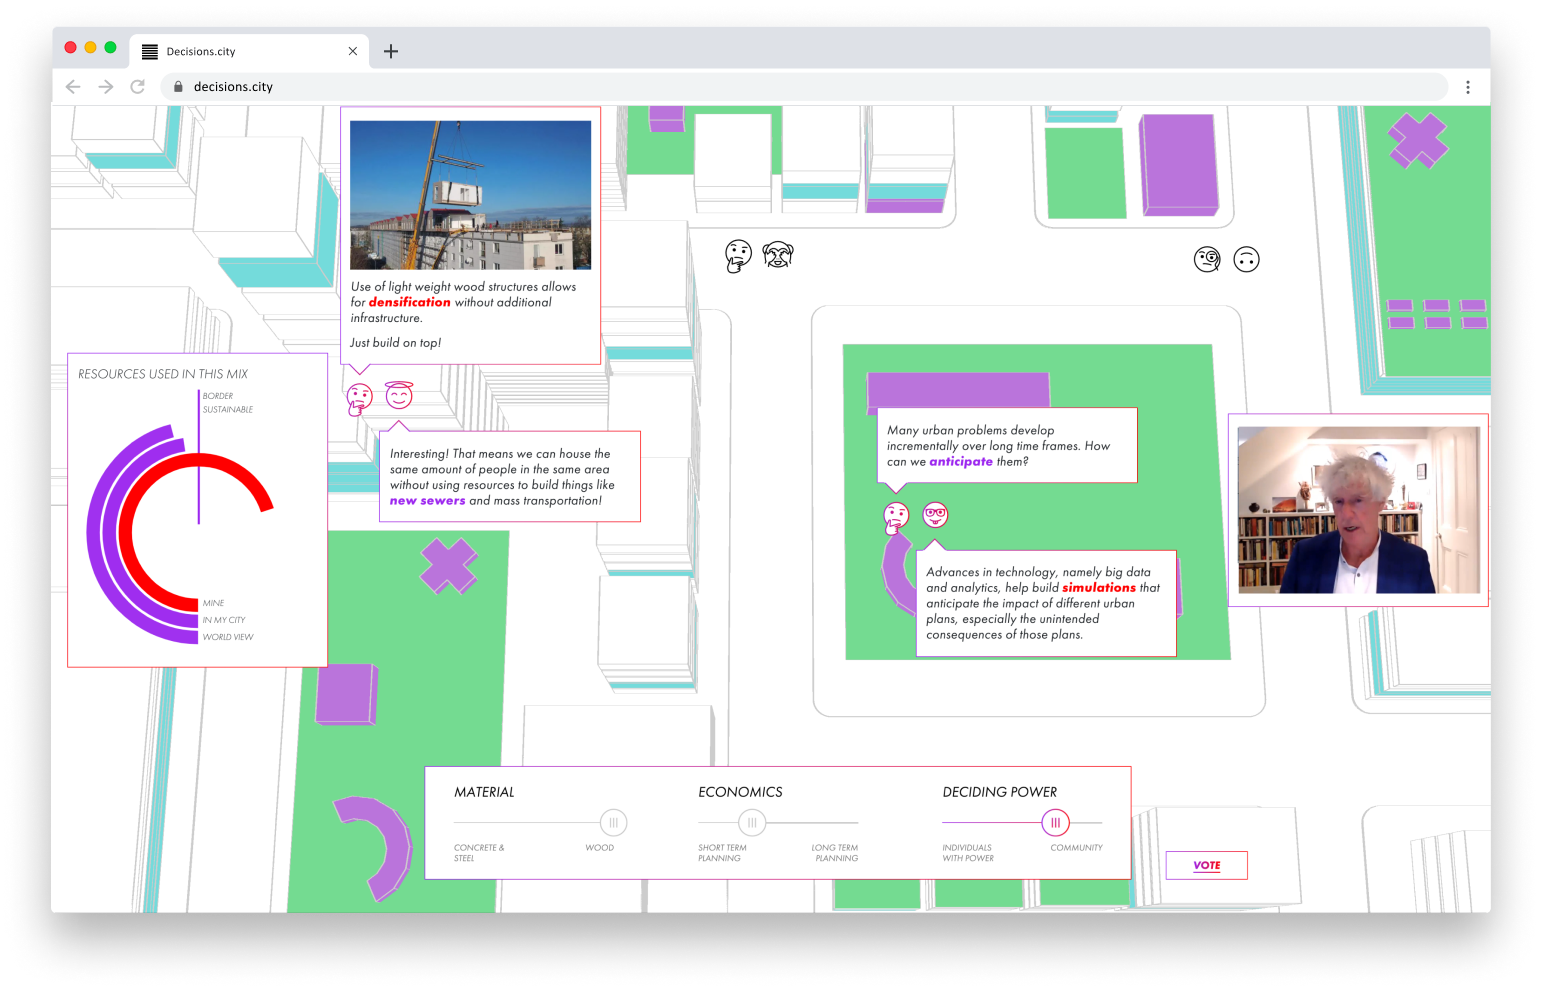Click the pink nerd glasses emoji
The width and height of the screenshot is (1542, 989).
[935, 515]
